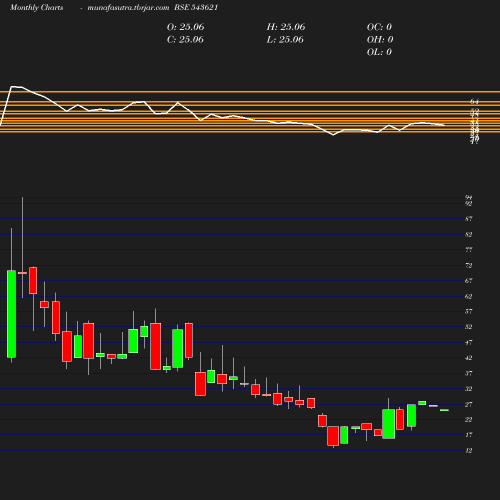Click the "OL: 0" readout
This screenshot has height=500, width=500.
(x=379, y=52)
